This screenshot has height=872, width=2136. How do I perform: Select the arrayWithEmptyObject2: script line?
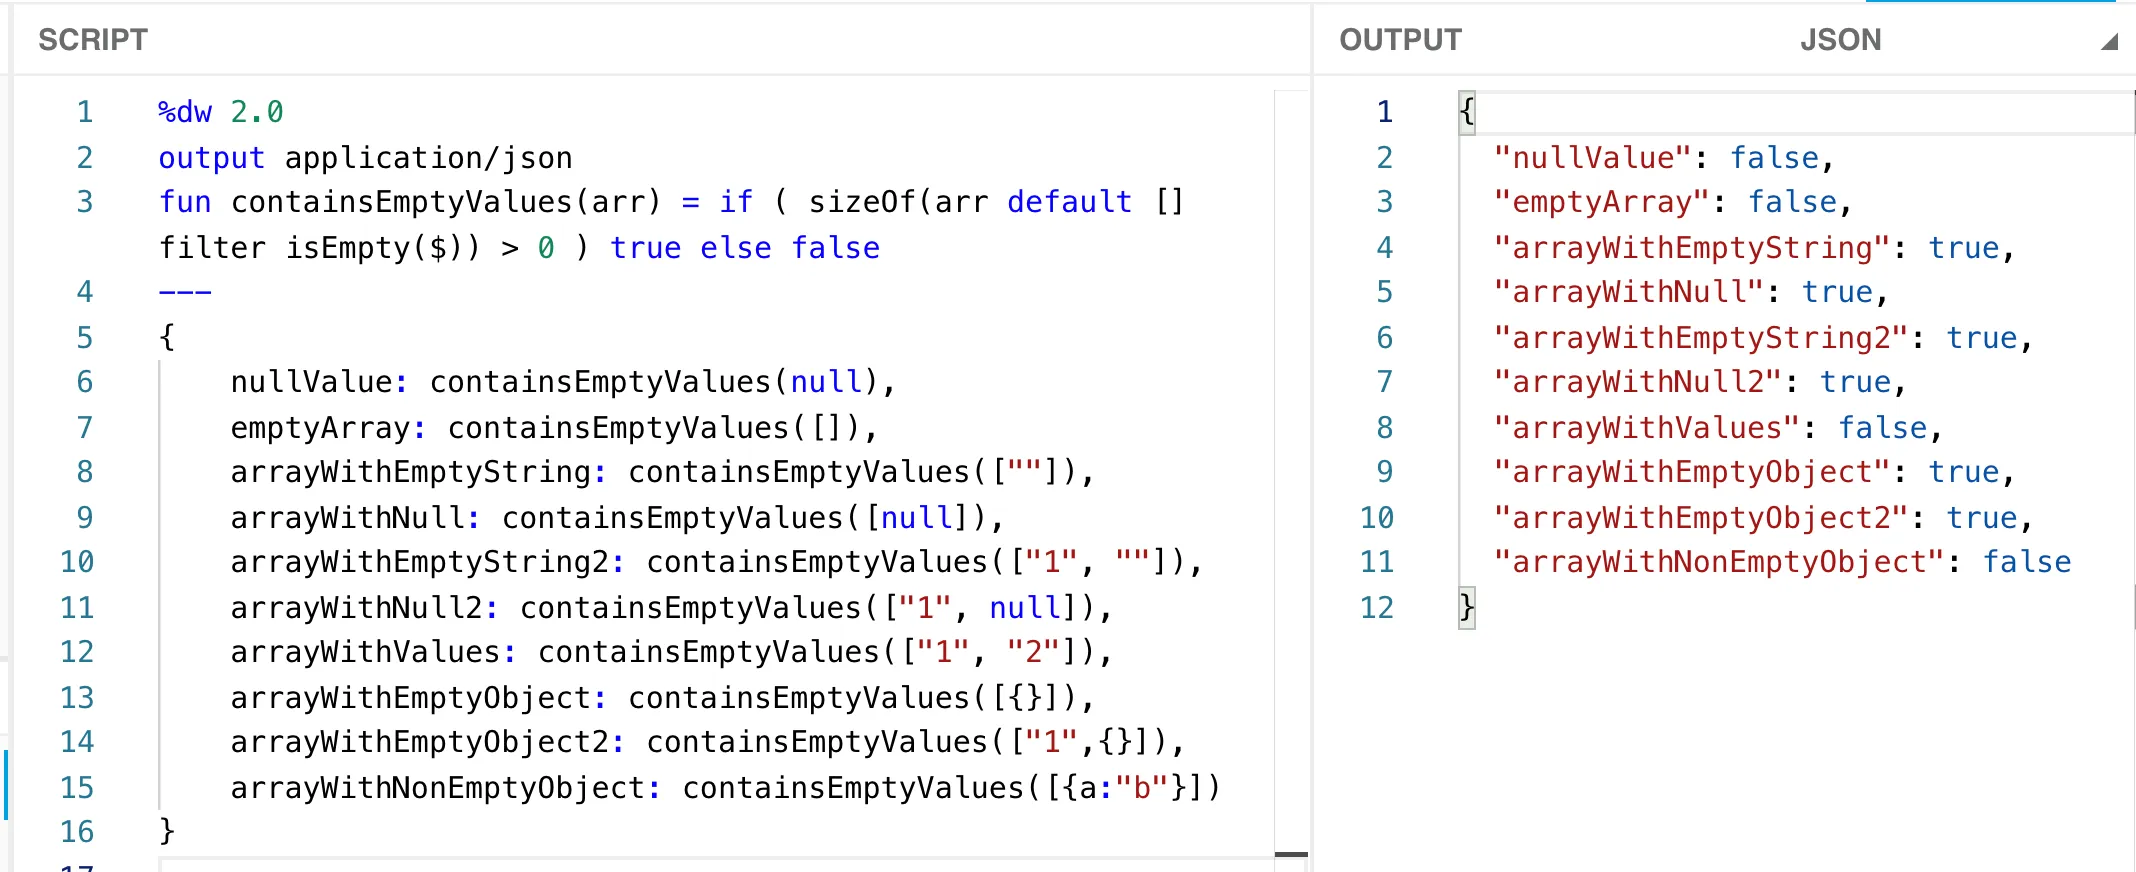[x=708, y=742]
